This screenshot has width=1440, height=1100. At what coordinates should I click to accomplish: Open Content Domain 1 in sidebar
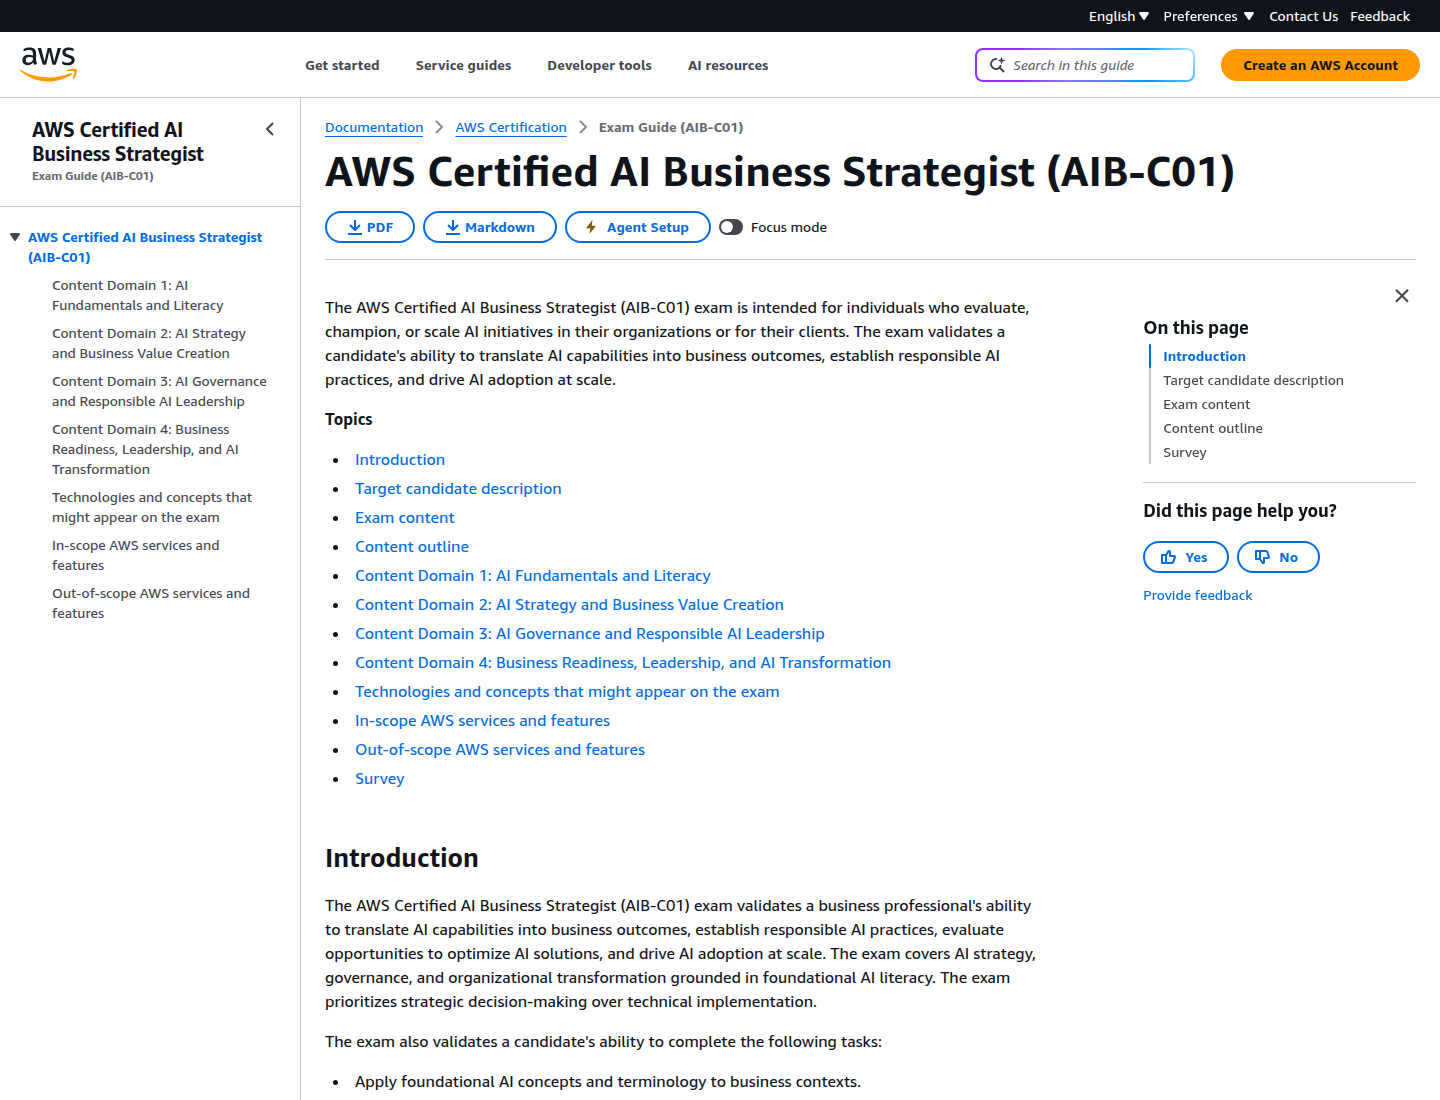click(x=138, y=295)
